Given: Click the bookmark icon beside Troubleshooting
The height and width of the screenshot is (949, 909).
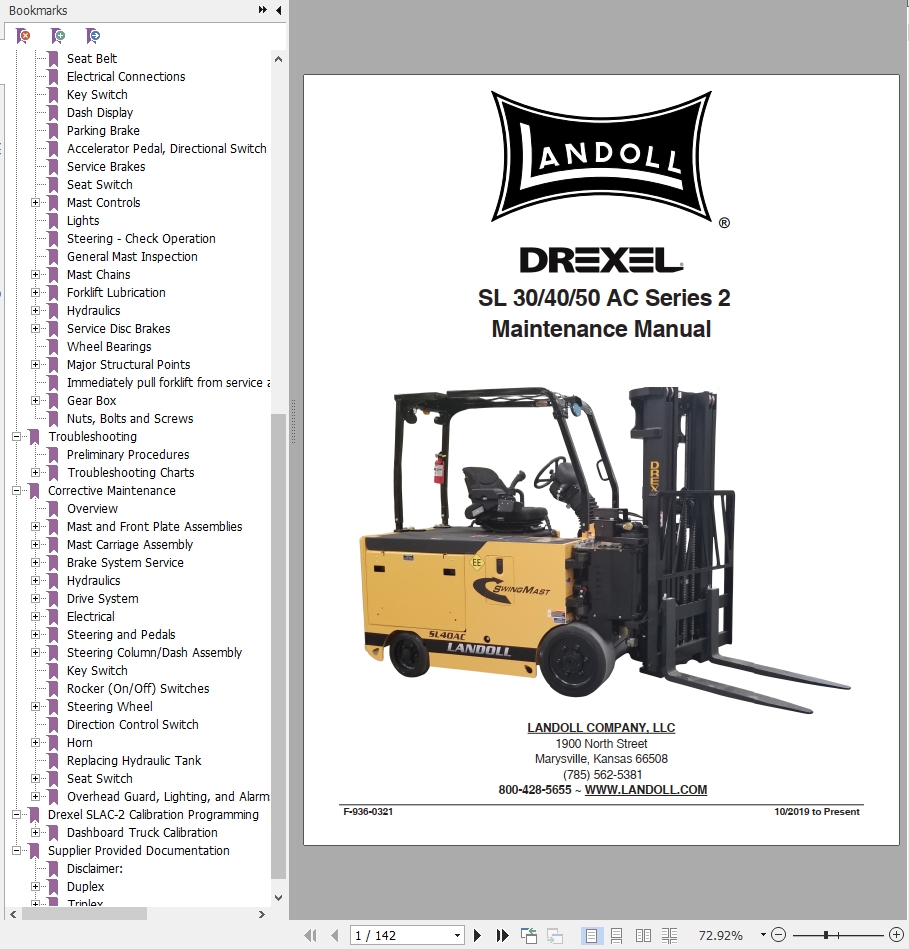Looking at the screenshot, I should (34, 437).
